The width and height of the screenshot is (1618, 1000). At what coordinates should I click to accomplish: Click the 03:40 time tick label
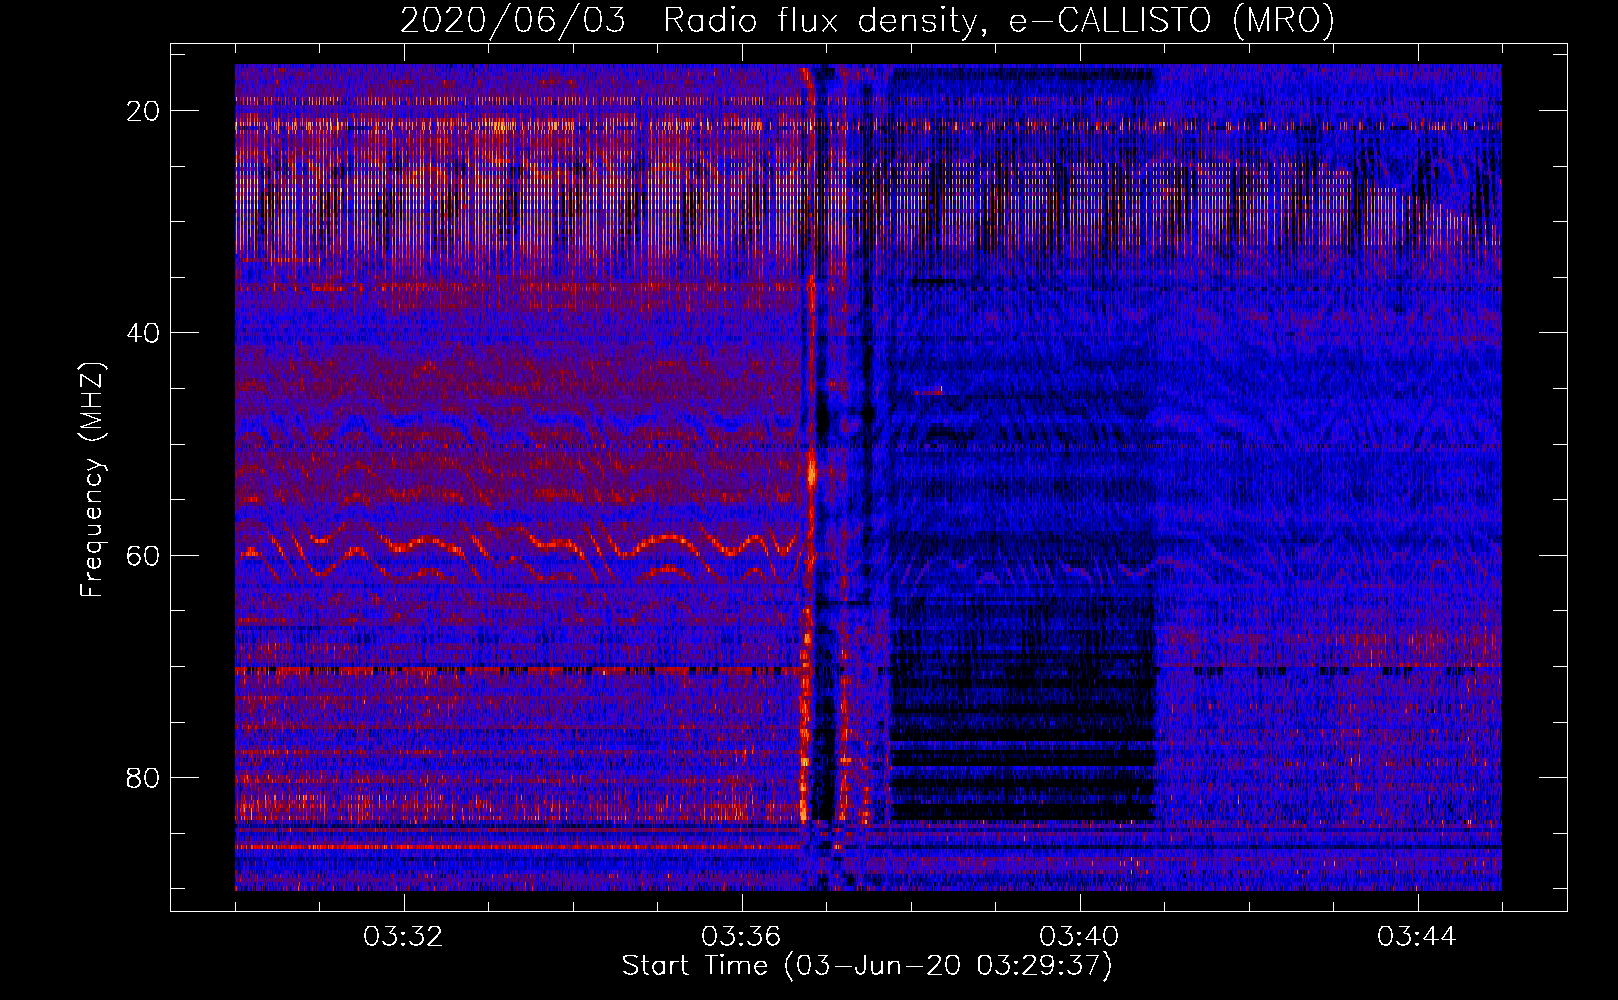[x=1079, y=937]
